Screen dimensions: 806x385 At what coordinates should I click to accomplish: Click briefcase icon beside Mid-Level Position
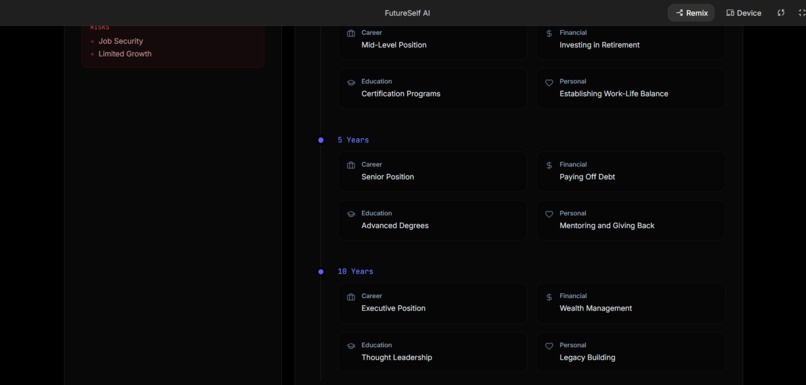[351, 33]
